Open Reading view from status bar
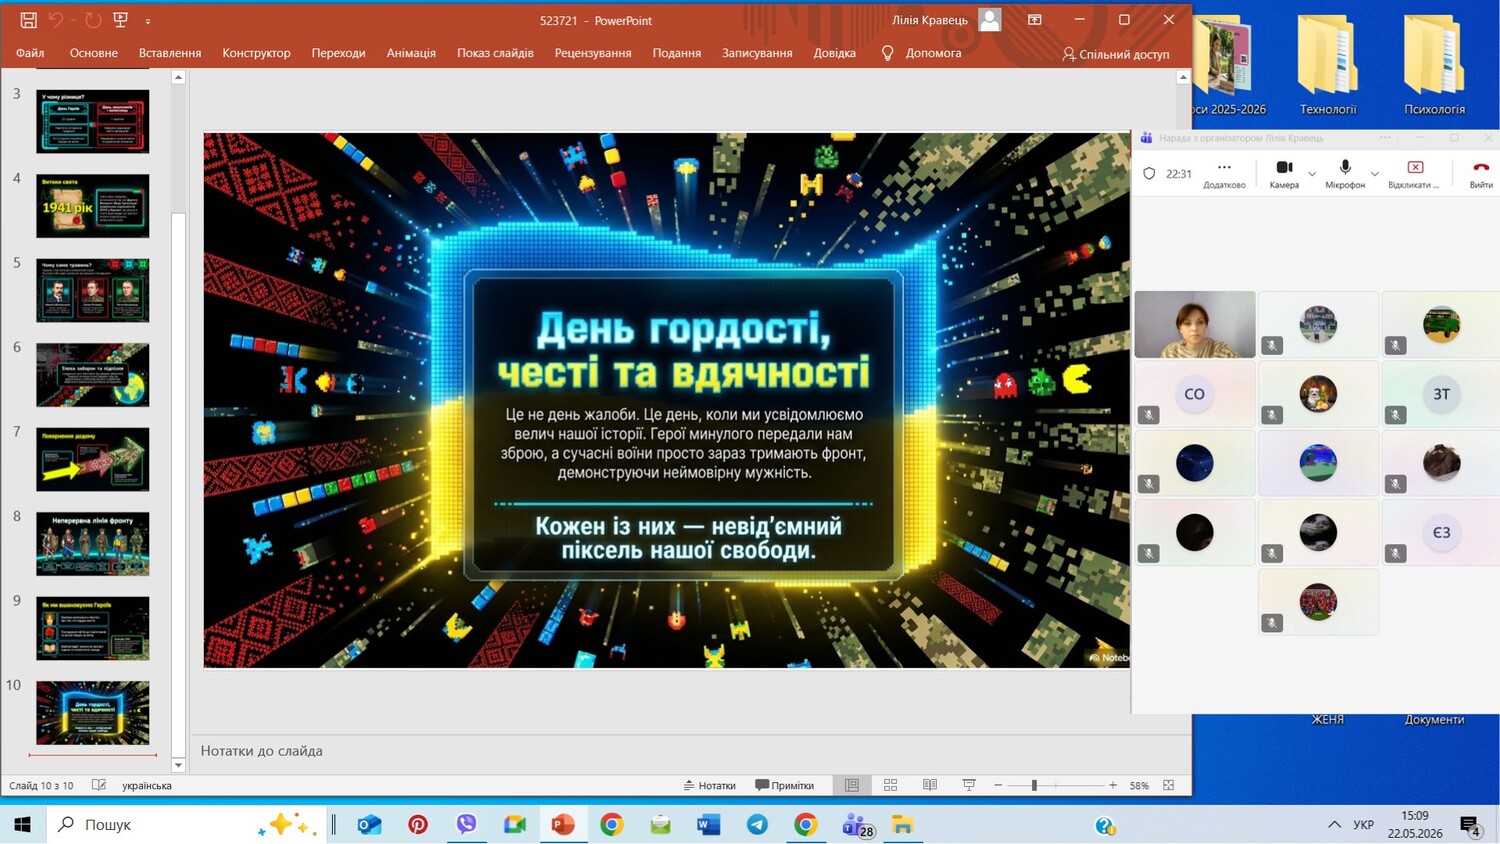The image size is (1500, 844). point(930,785)
